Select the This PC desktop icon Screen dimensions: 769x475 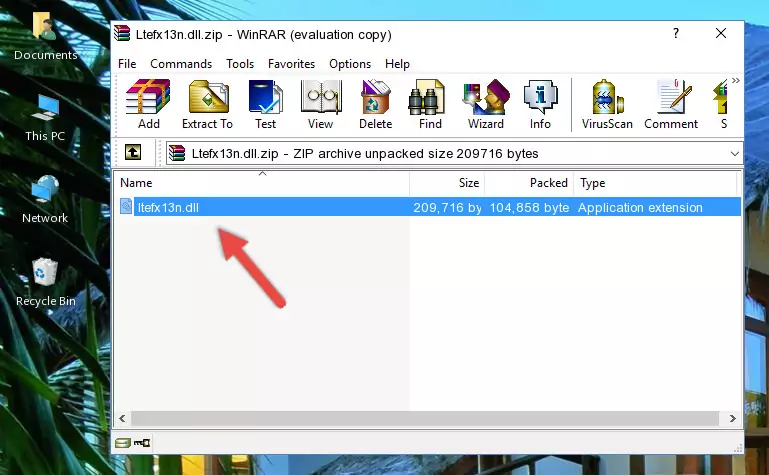click(x=45, y=118)
